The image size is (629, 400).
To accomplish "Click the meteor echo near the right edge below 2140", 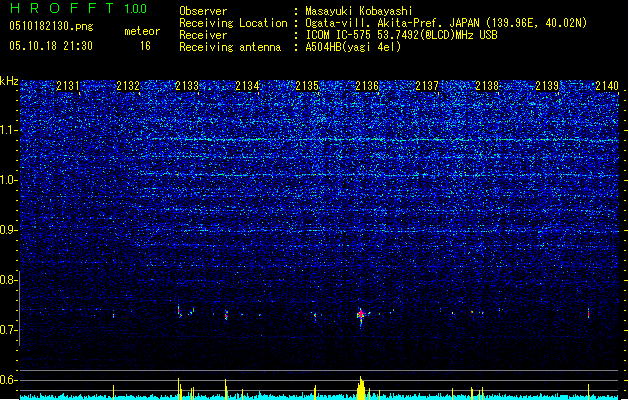I will click(x=588, y=314).
